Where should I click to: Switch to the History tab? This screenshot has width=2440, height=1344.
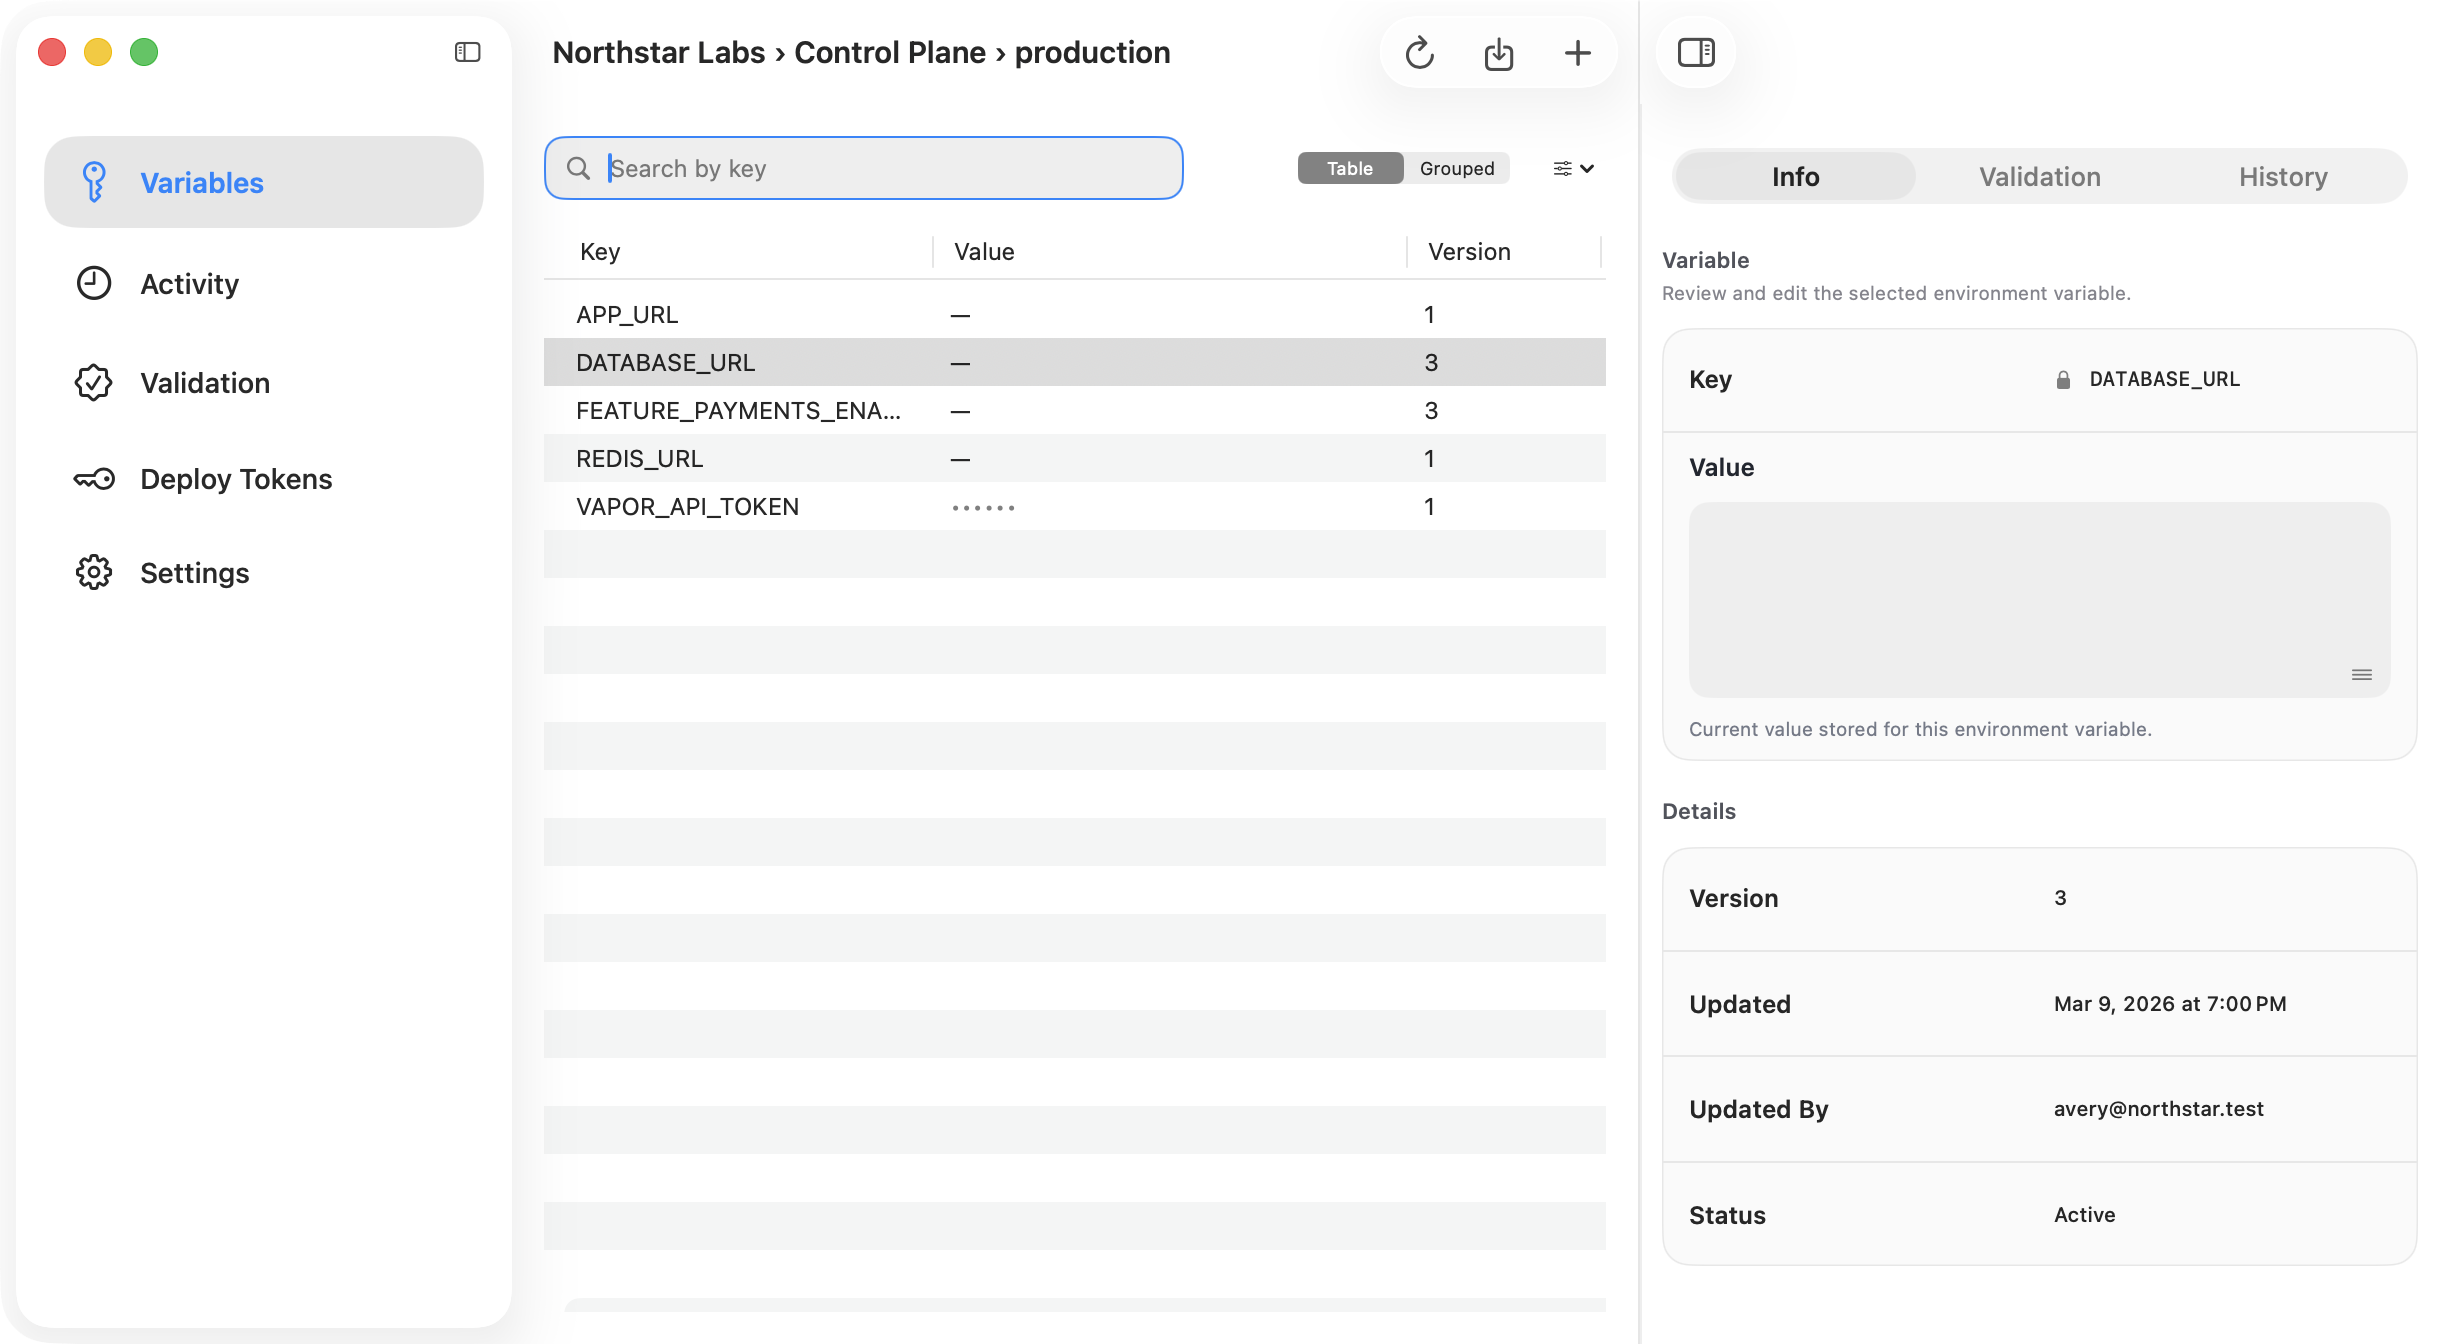click(x=2282, y=177)
